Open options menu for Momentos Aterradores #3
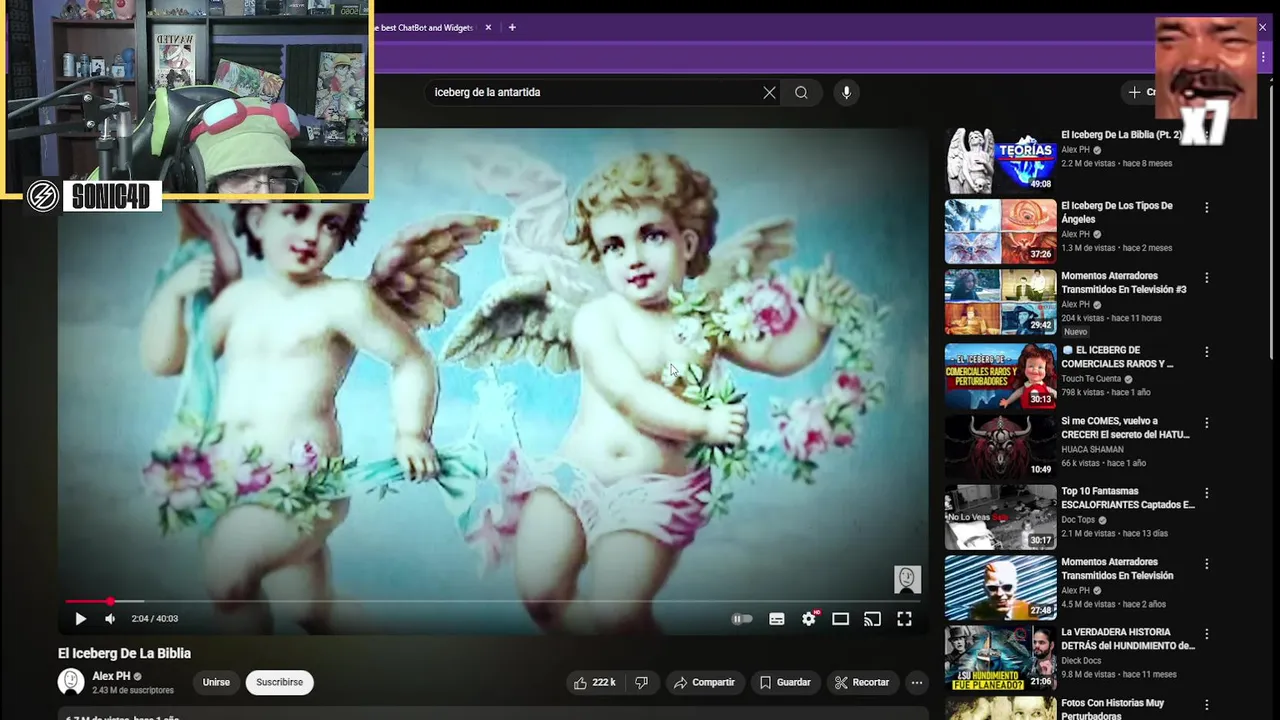 point(1206,278)
